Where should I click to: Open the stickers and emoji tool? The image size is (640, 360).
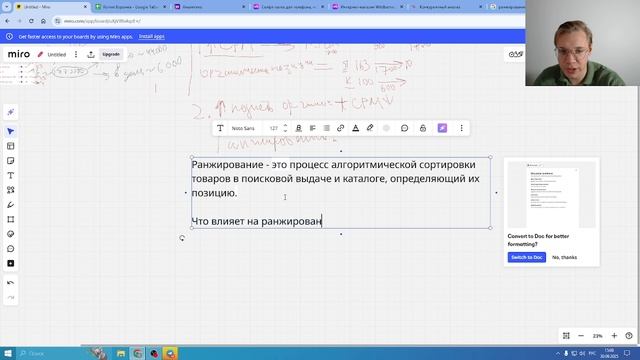[11, 234]
